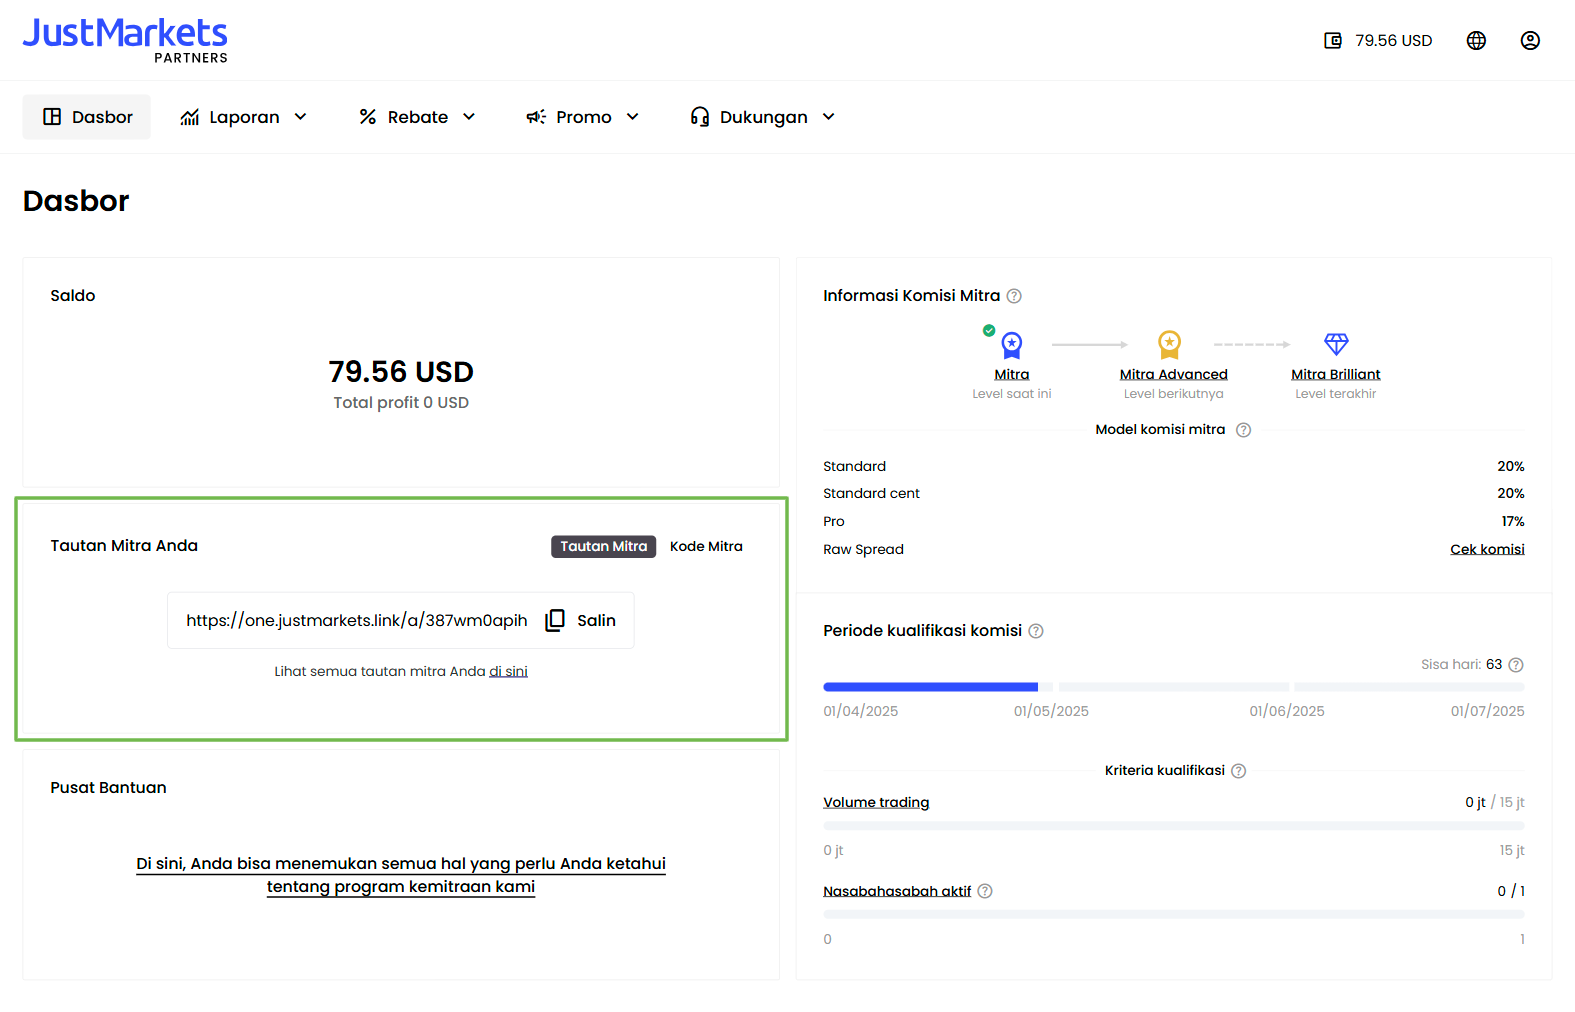1575x1012 pixels.
Task: Click the 01/07/2025 date label
Action: pos(1487,712)
